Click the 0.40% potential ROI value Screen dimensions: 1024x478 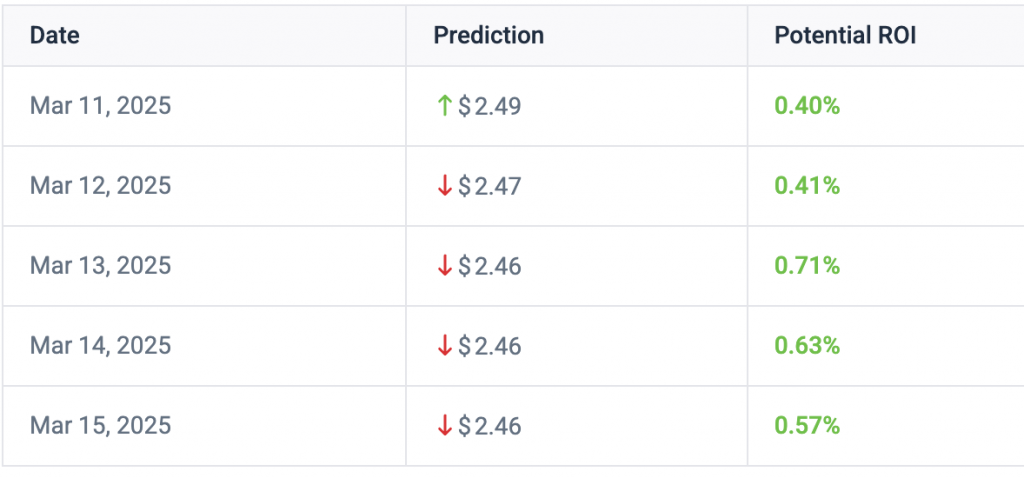click(x=807, y=106)
